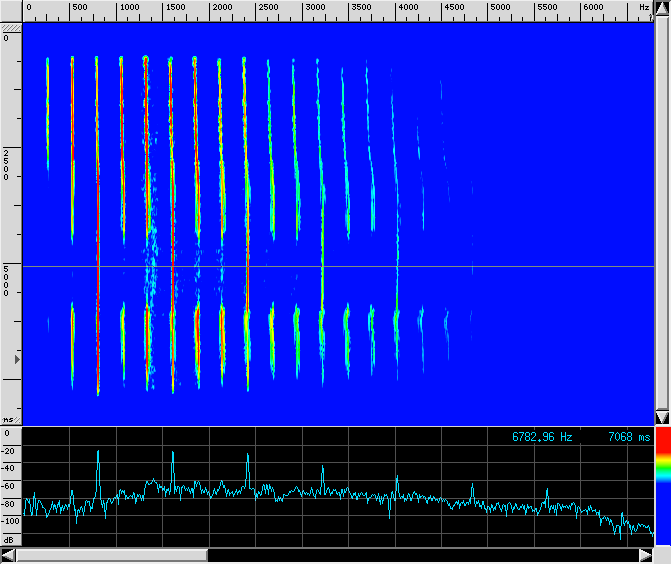Click the 6782.96 Hz frequency readout
This screenshot has height=564, width=671.
(x=542, y=437)
